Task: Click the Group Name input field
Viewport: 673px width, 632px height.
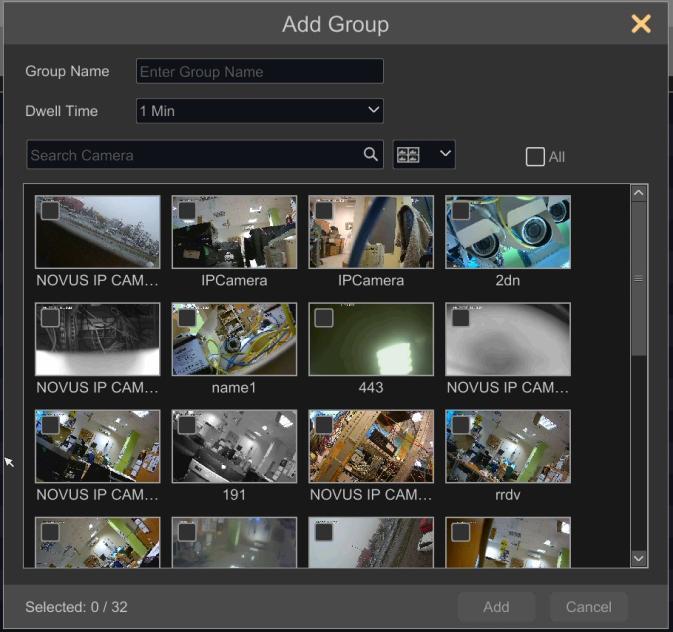Action: tap(260, 71)
